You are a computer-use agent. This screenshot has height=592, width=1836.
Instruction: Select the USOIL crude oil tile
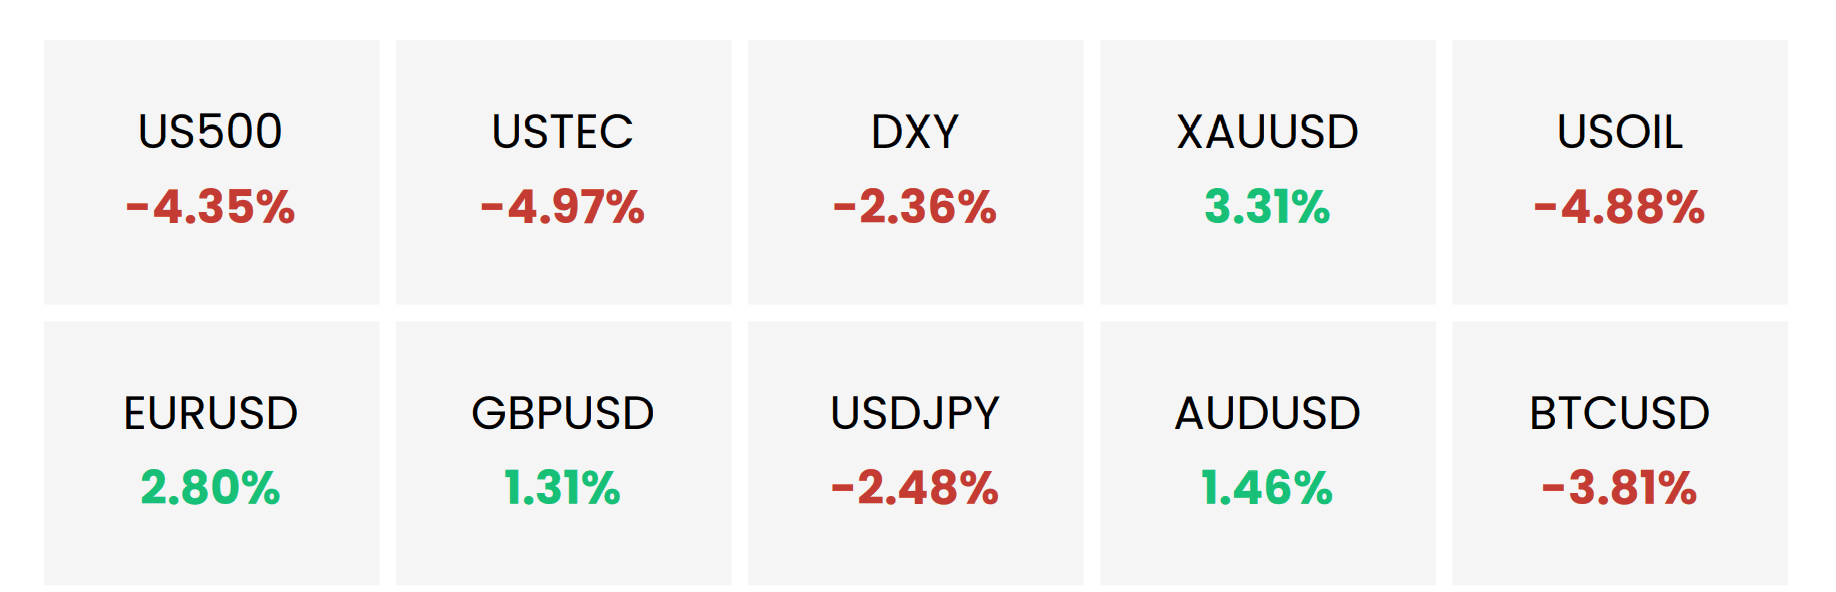[1620, 172]
